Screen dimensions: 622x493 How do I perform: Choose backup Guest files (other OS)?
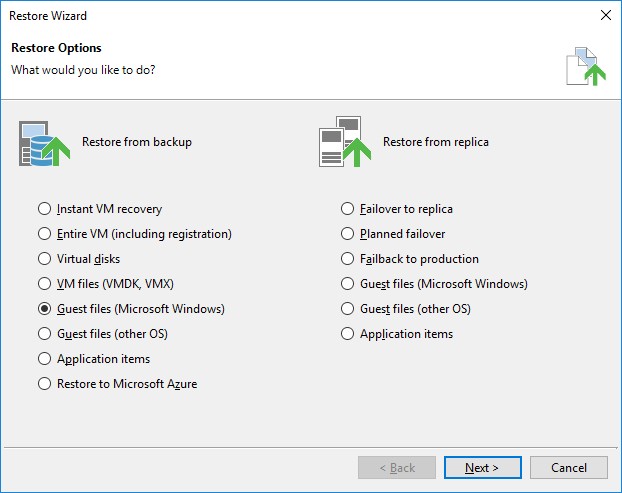(x=44, y=334)
